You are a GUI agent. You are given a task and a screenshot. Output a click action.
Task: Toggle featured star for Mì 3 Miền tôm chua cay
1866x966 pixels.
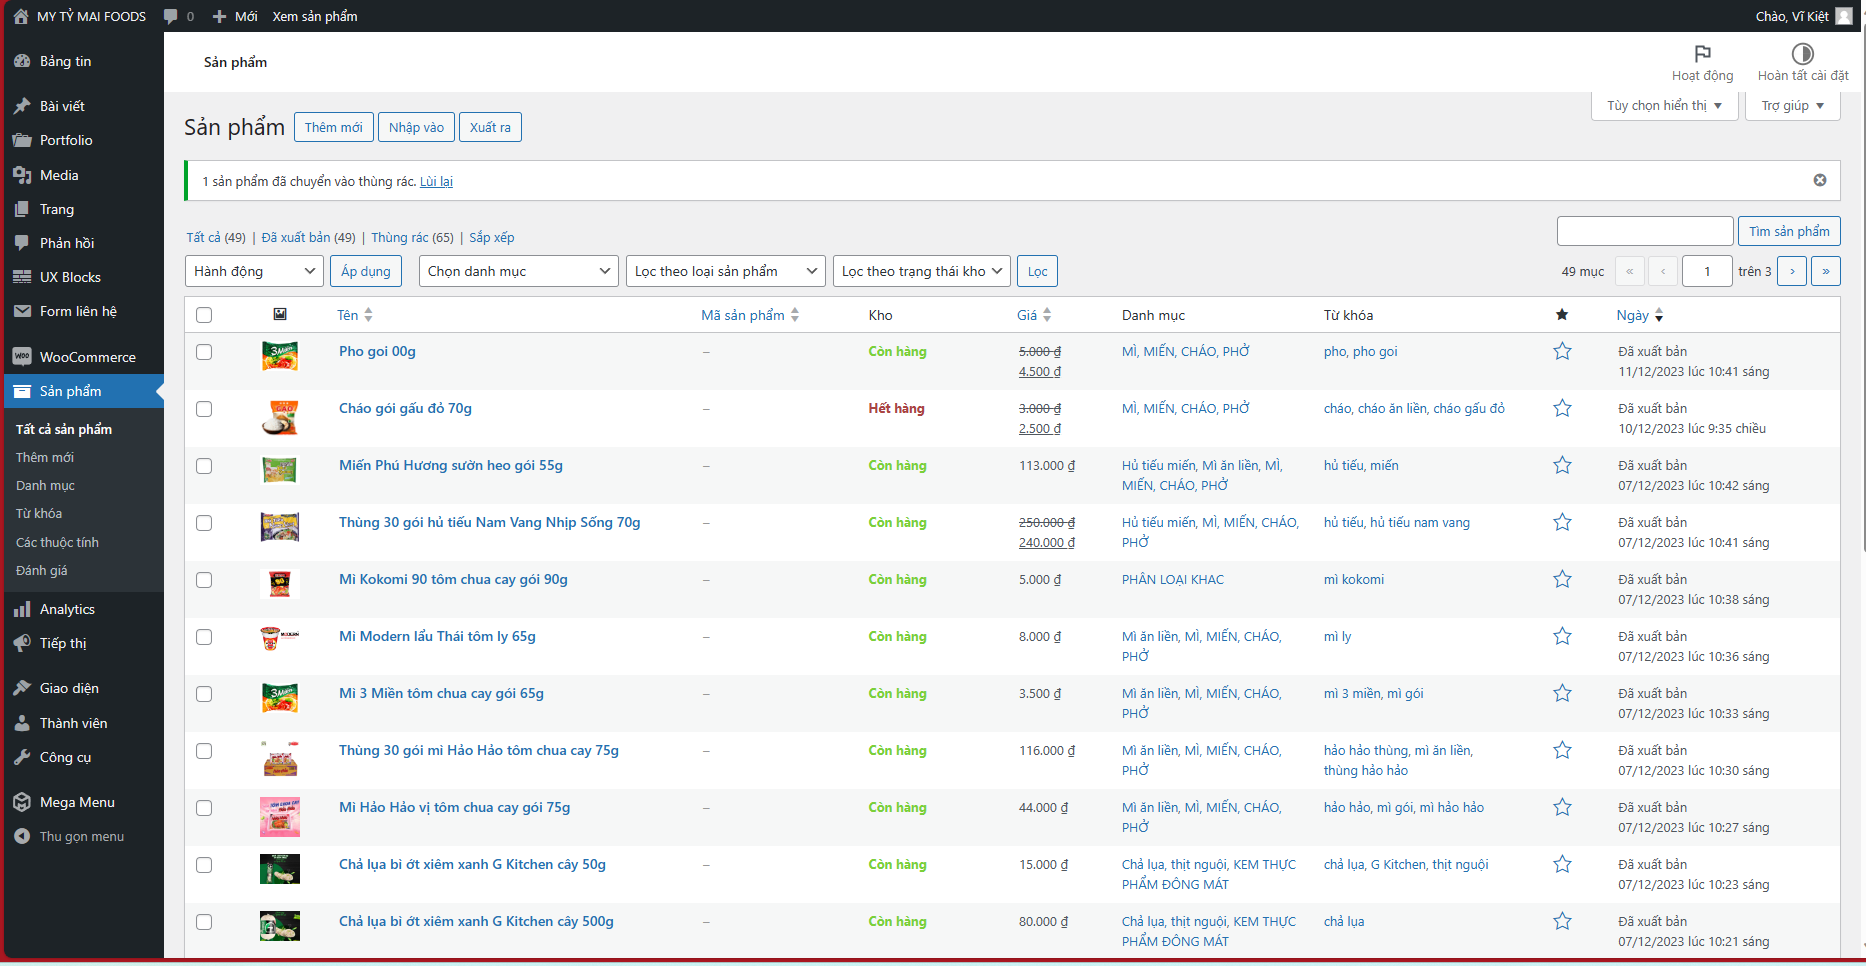point(1562,693)
